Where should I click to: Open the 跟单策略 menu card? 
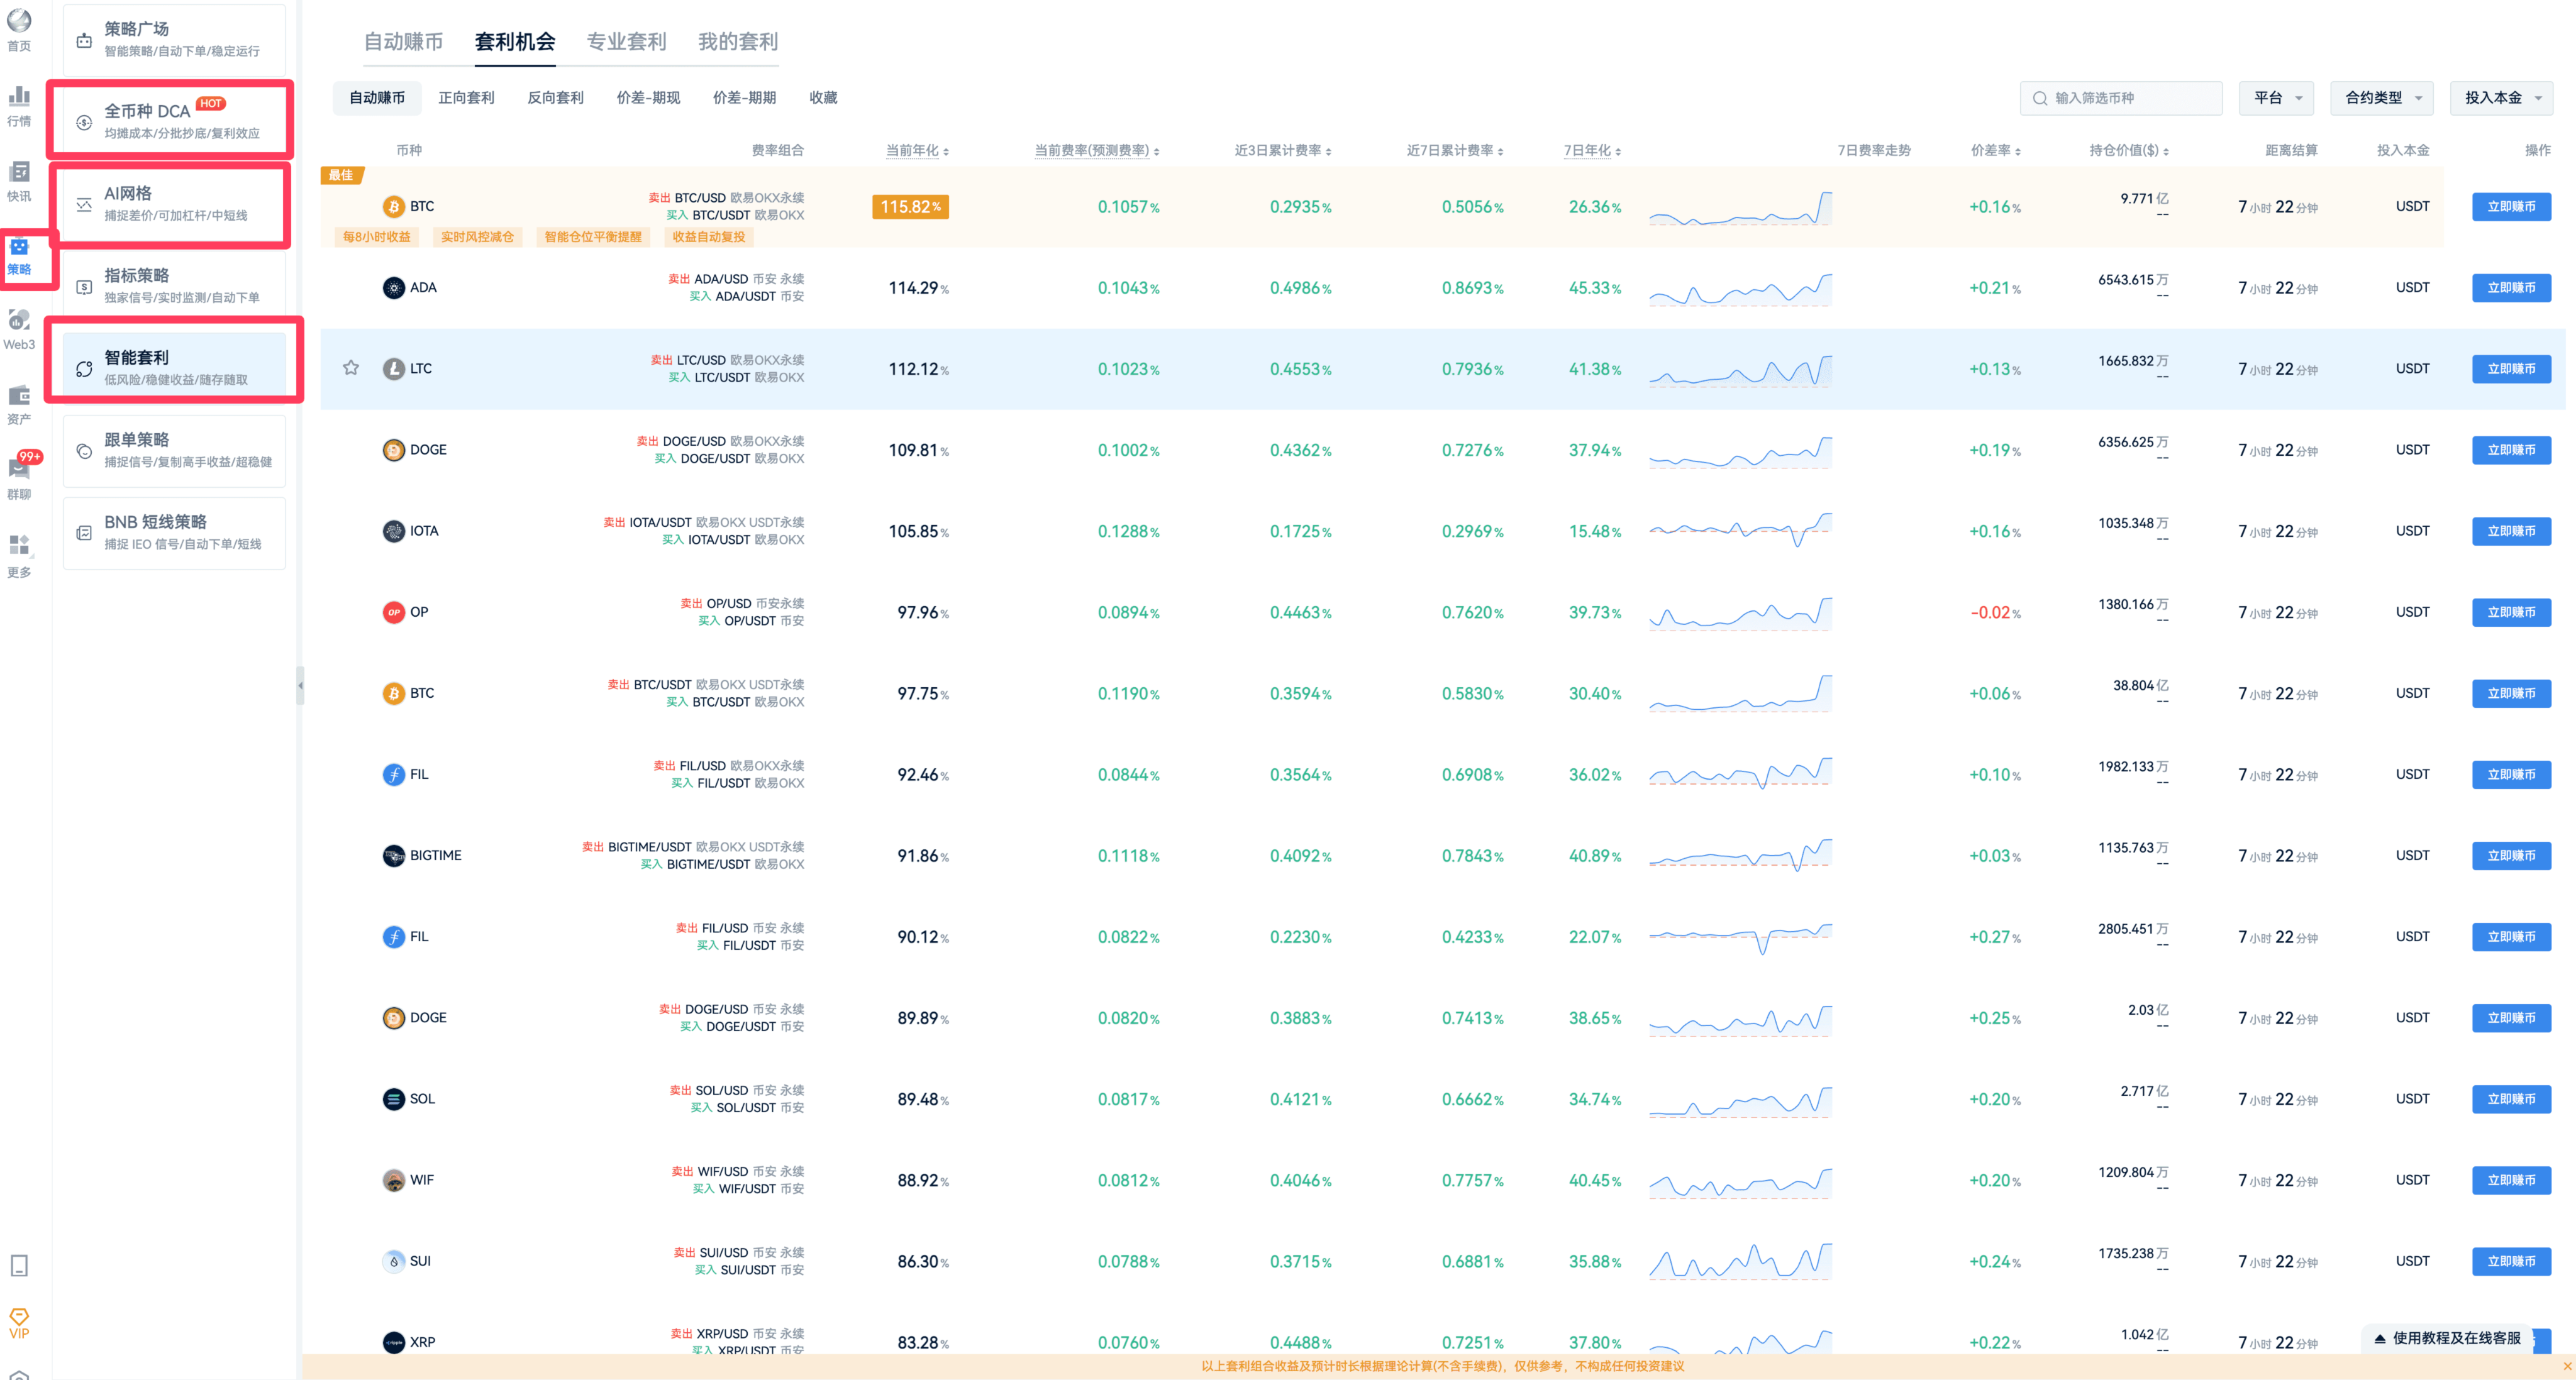point(174,450)
